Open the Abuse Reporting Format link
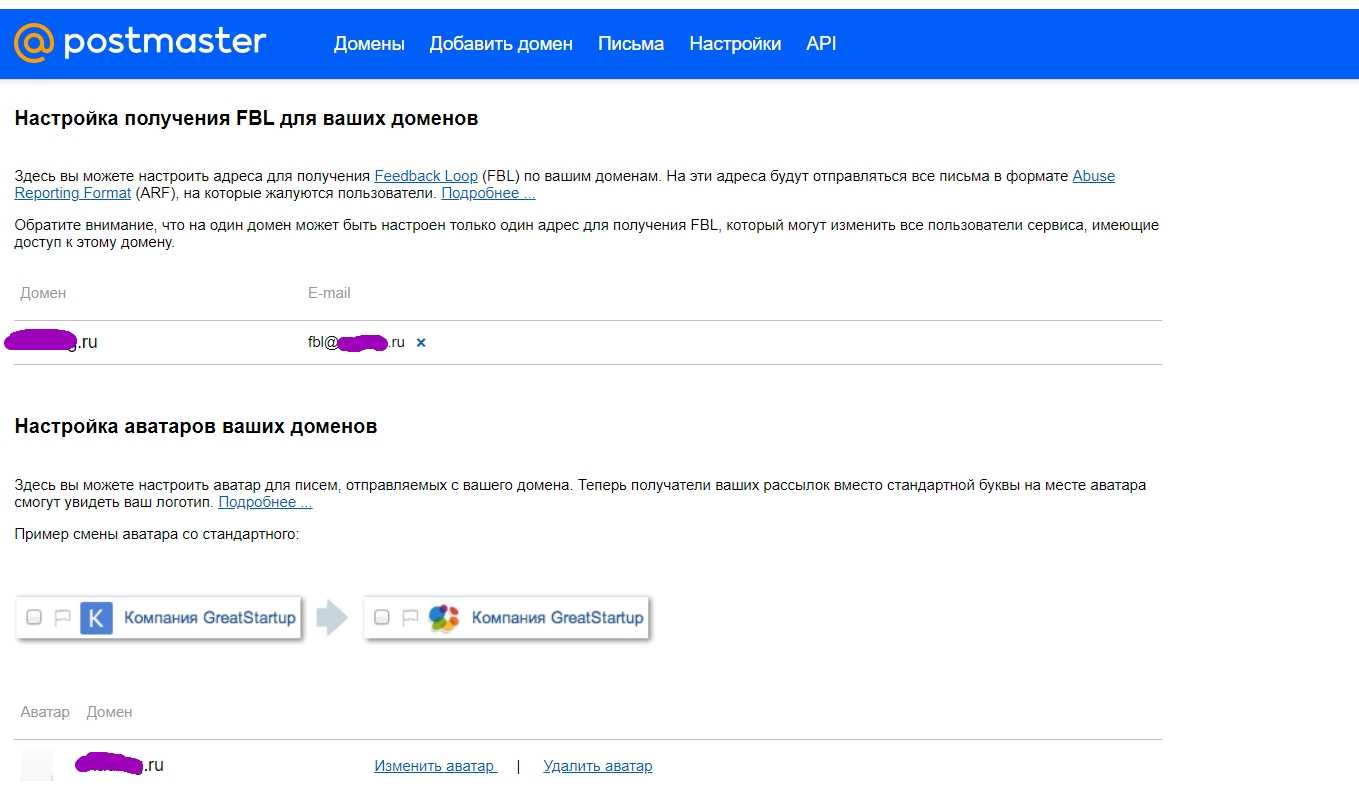 (x=1093, y=176)
